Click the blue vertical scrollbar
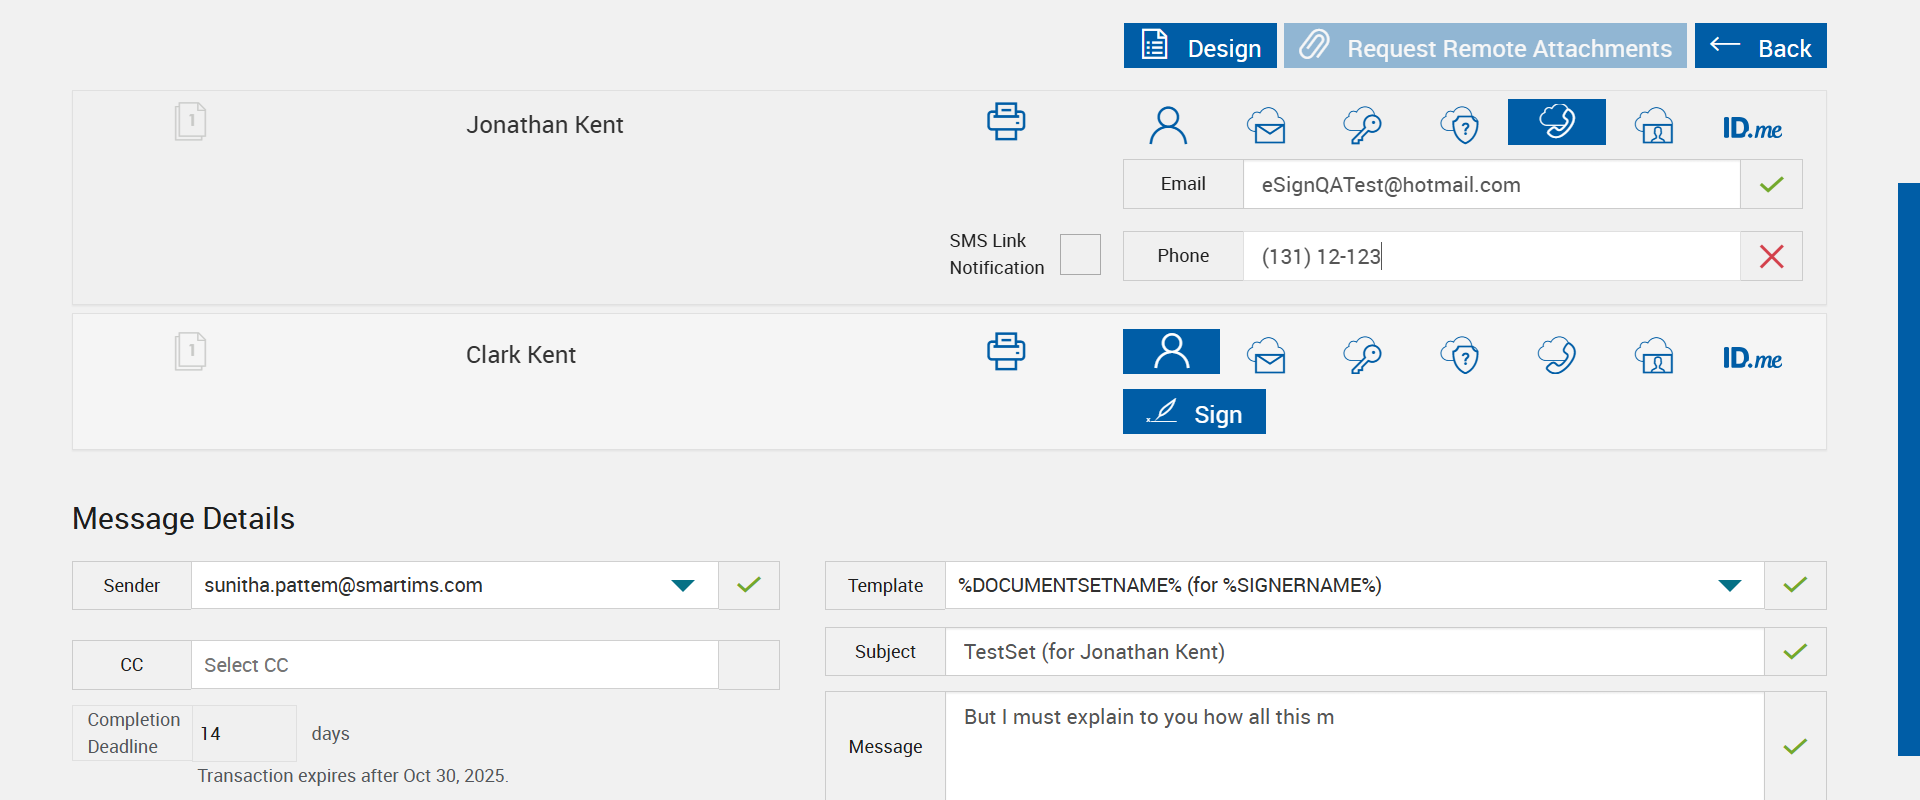 (1908, 468)
